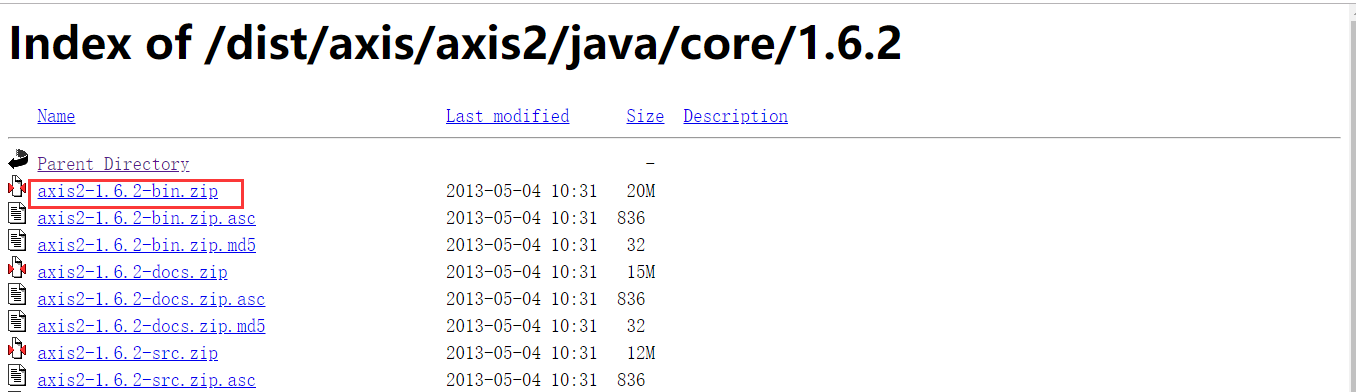Image resolution: width=1356 pixels, height=392 pixels.
Task: Open axis2-1.6.2-bin.zip.md5 checksum file
Action: (x=146, y=245)
